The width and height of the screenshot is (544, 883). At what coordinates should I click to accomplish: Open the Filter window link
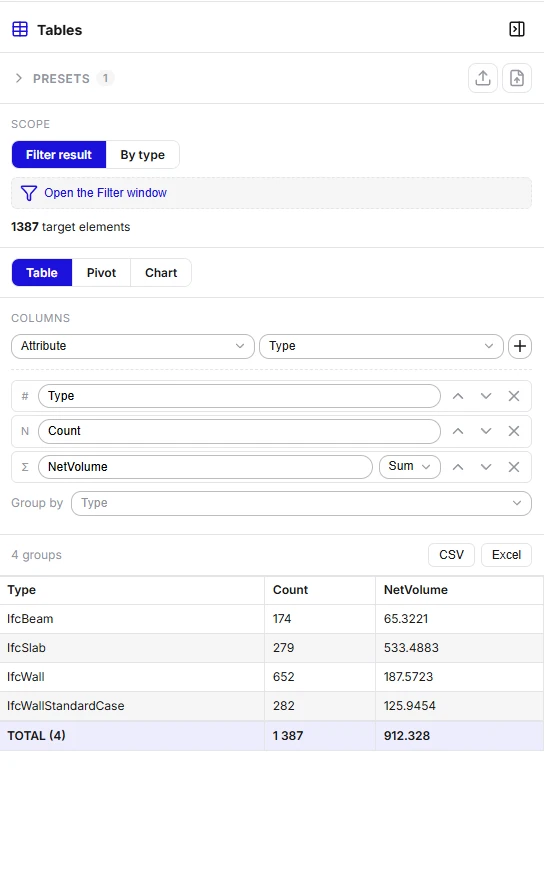pos(105,193)
